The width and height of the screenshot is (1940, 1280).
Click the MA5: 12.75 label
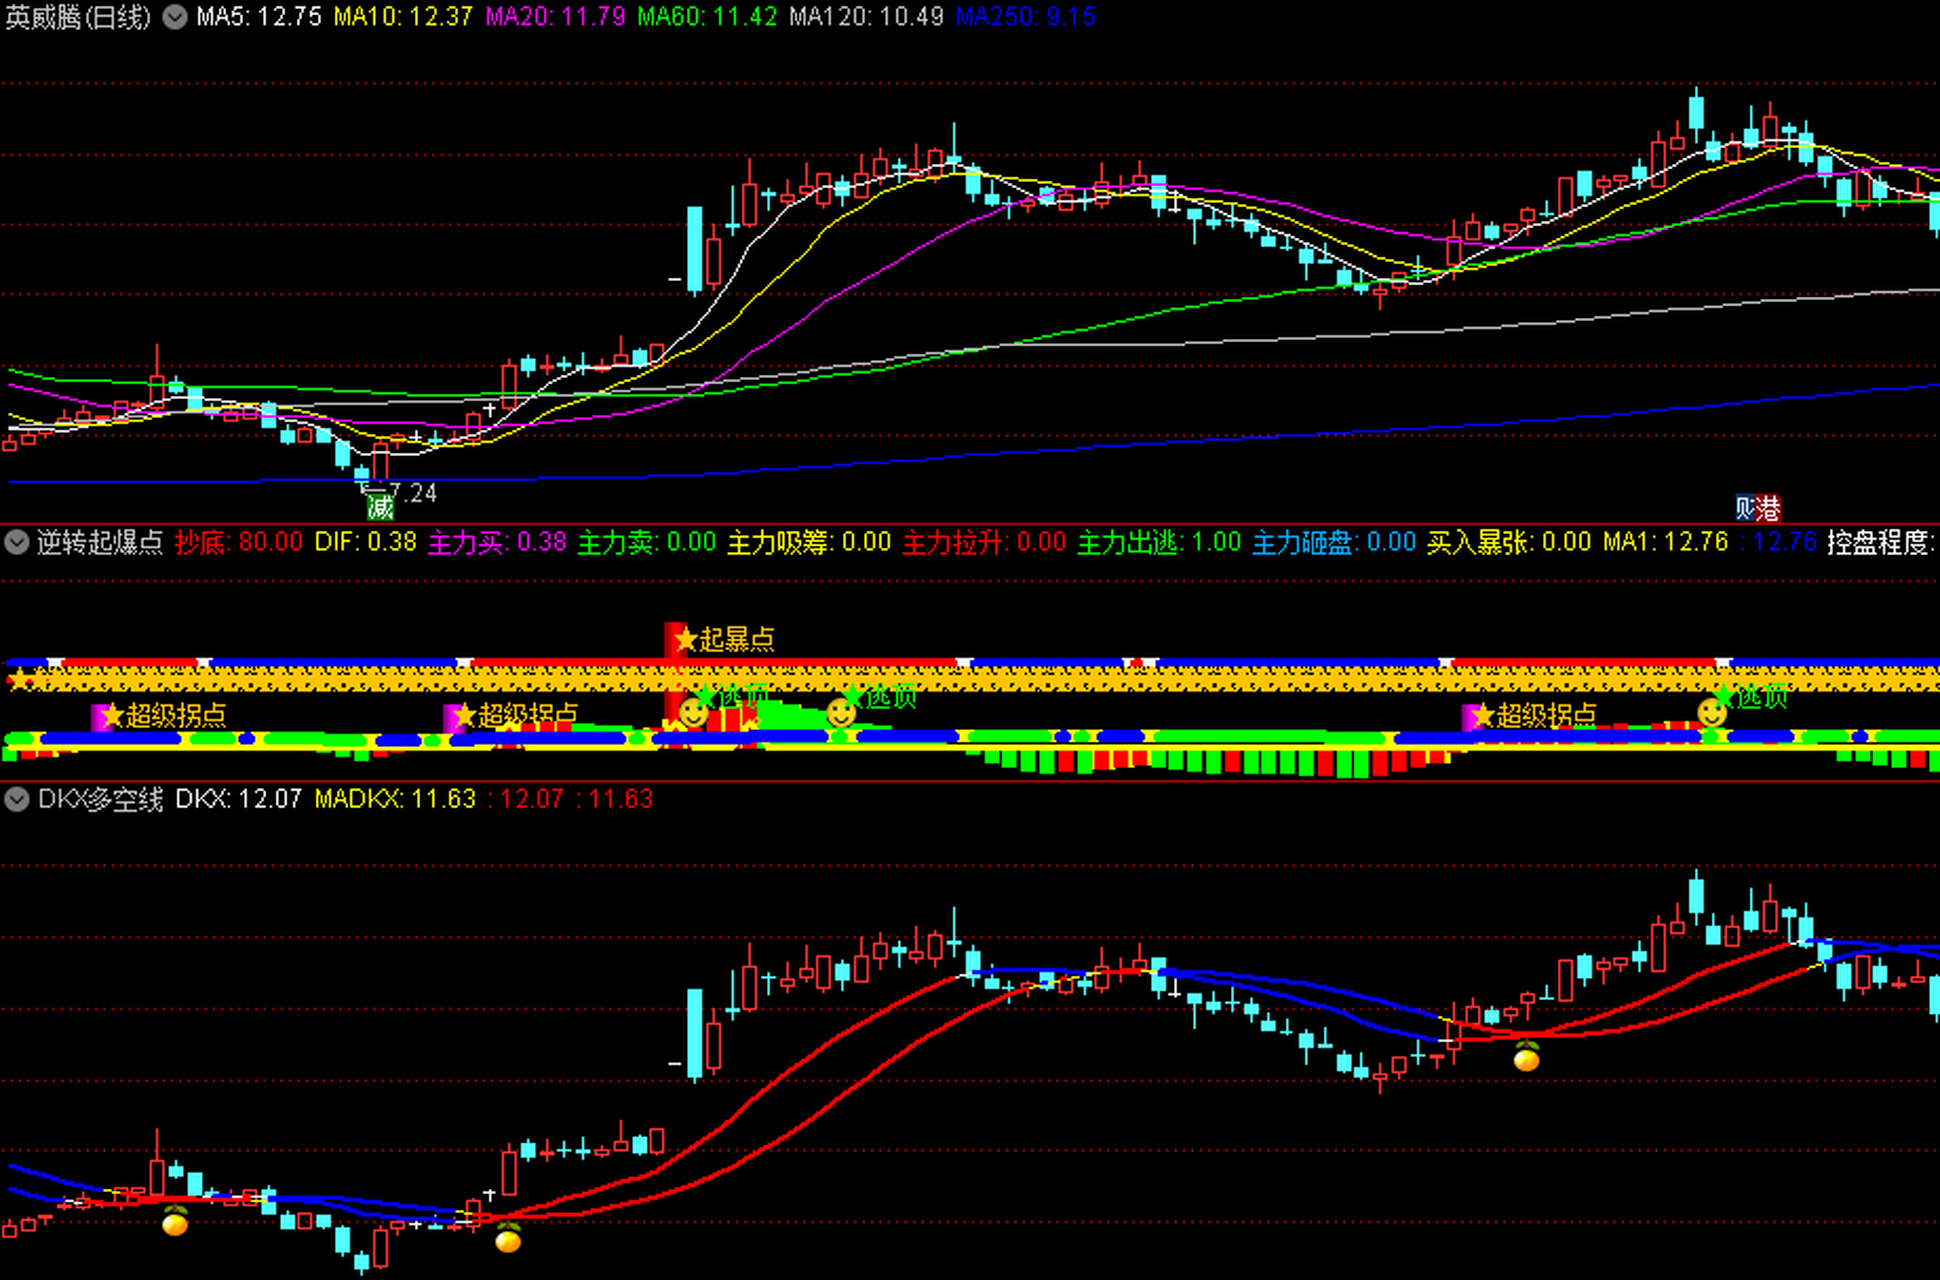(259, 17)
